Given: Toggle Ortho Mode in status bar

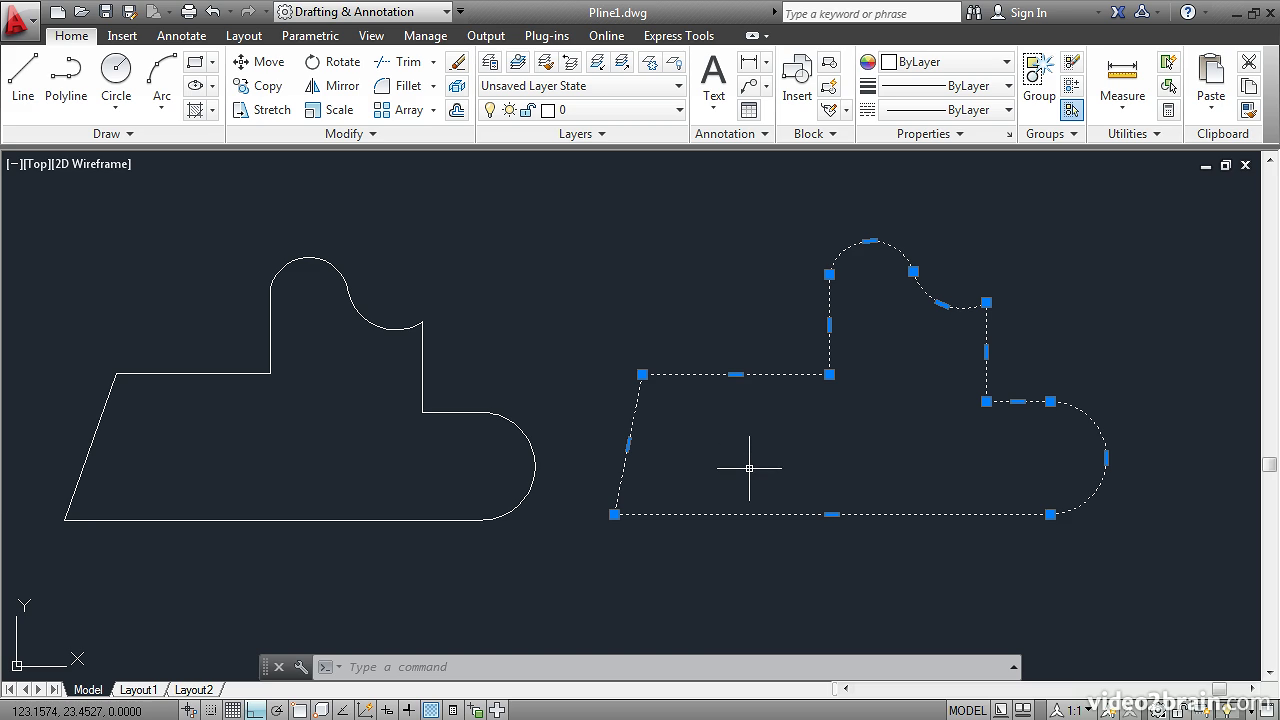Looking at the screenshot, I should 255,711.
